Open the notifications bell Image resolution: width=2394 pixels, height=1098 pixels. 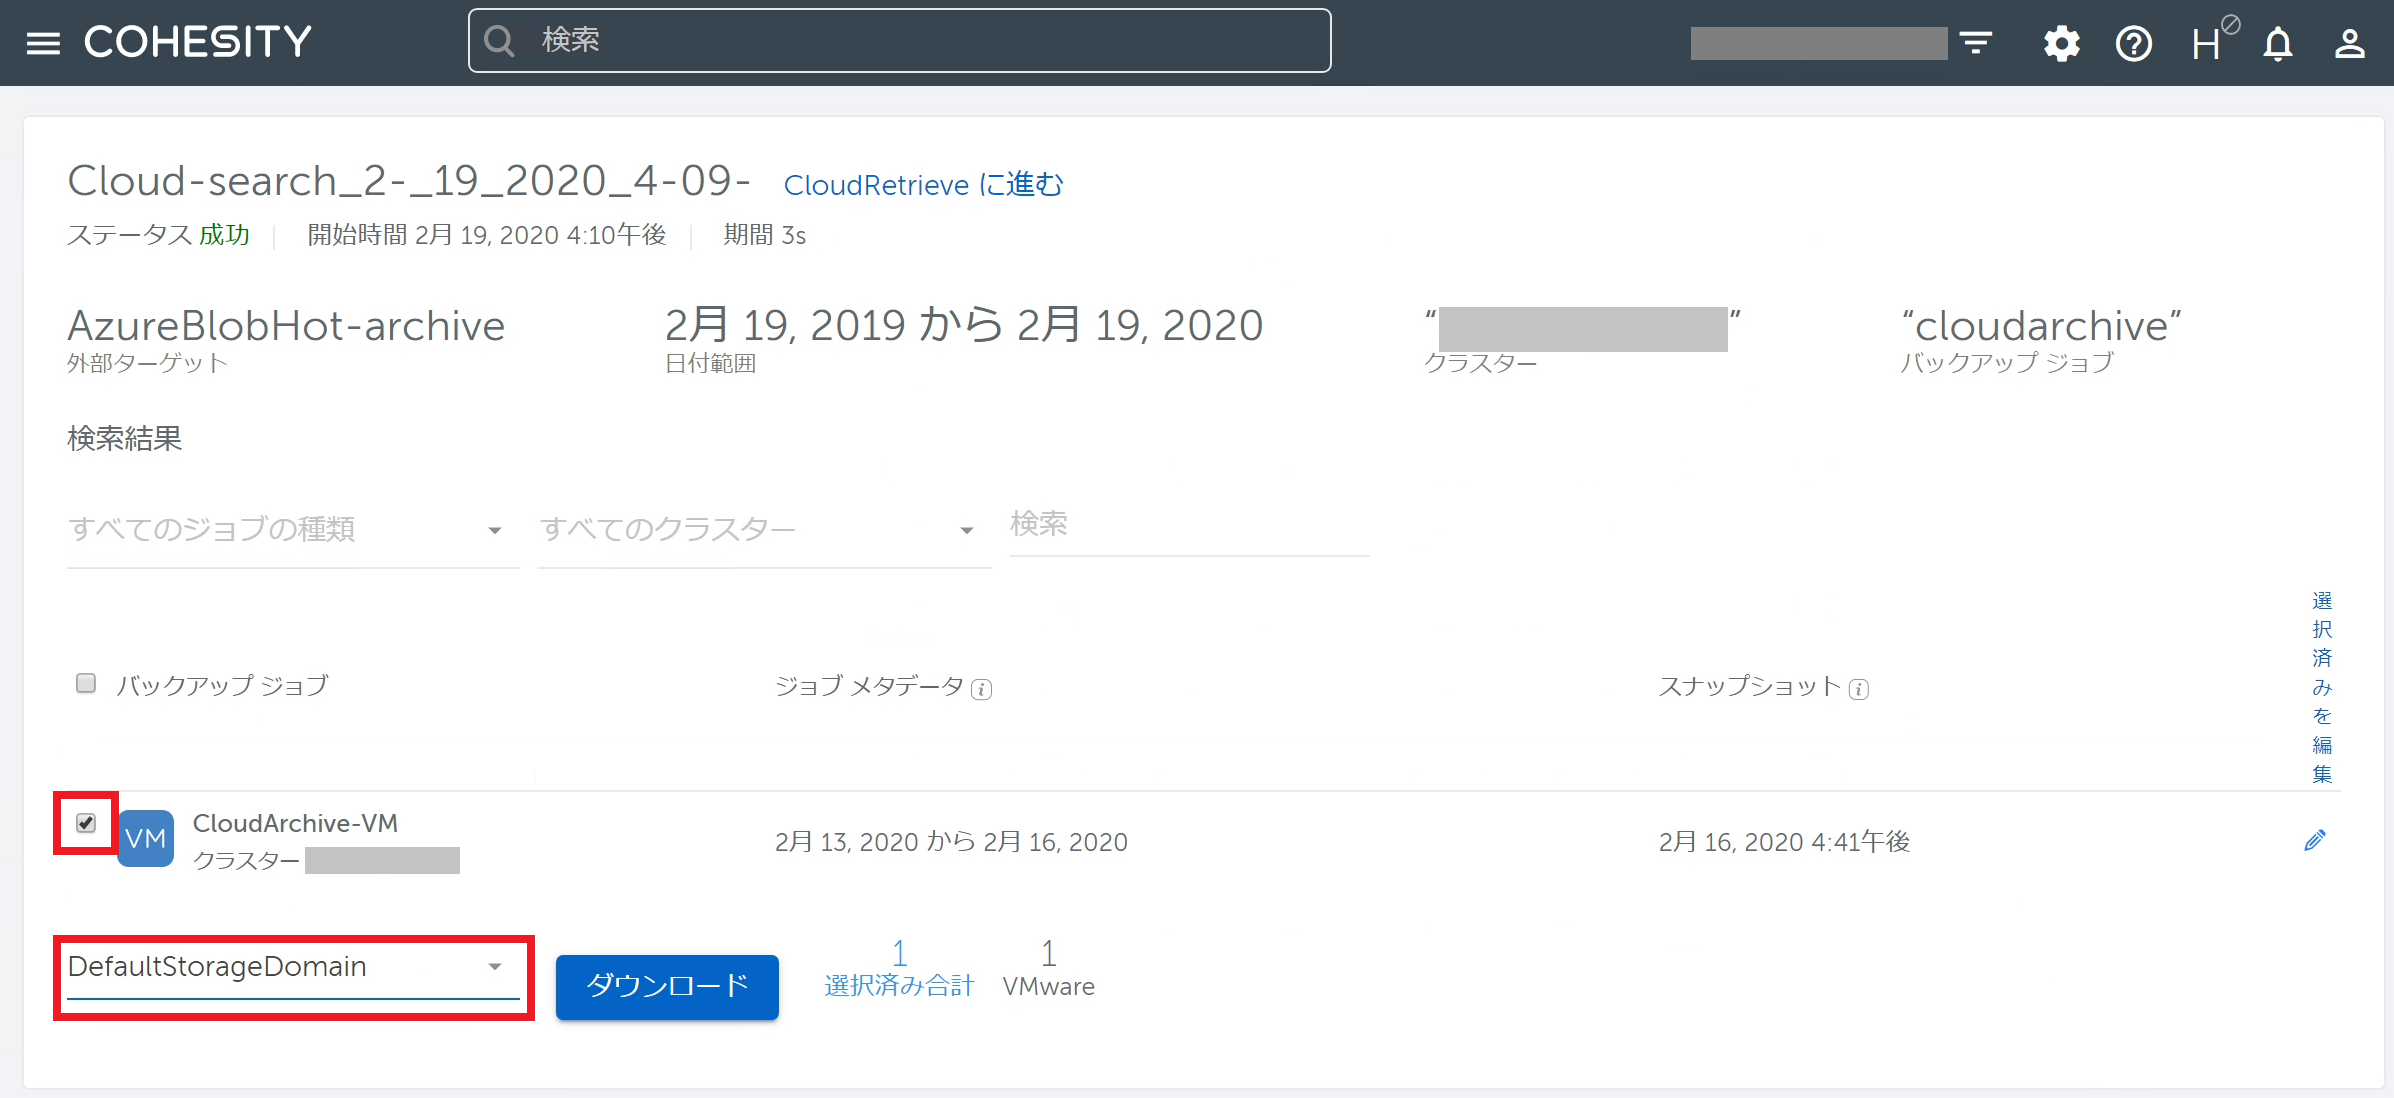coord(2278,44)
